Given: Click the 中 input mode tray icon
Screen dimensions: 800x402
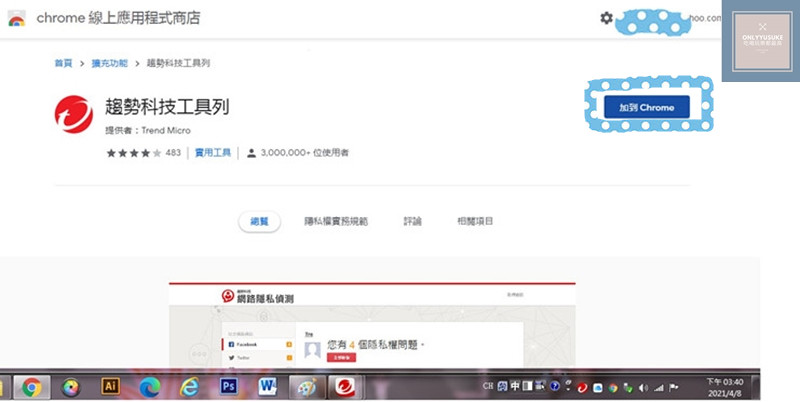Looking at the screenshot, I should (515, 386).
